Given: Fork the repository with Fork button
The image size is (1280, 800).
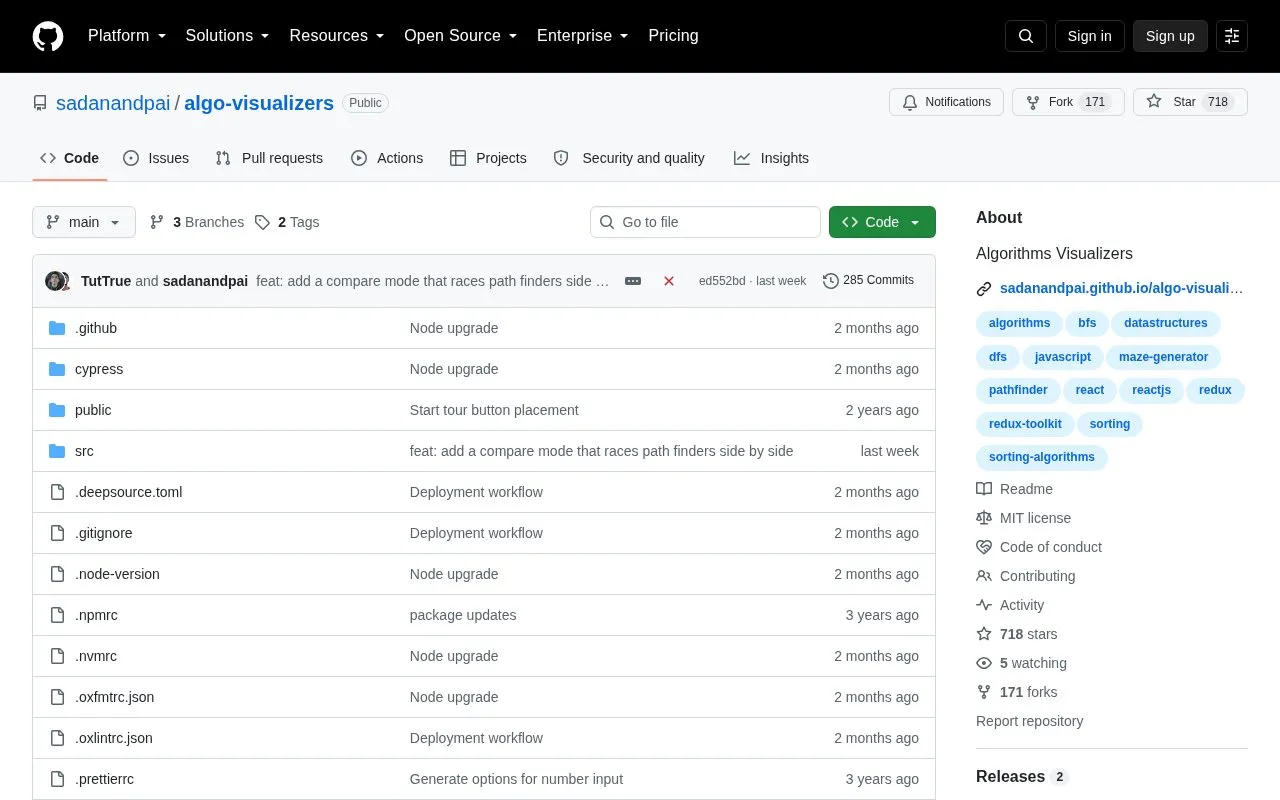Looking at the screenshot, I should (x=1068, y=102).
